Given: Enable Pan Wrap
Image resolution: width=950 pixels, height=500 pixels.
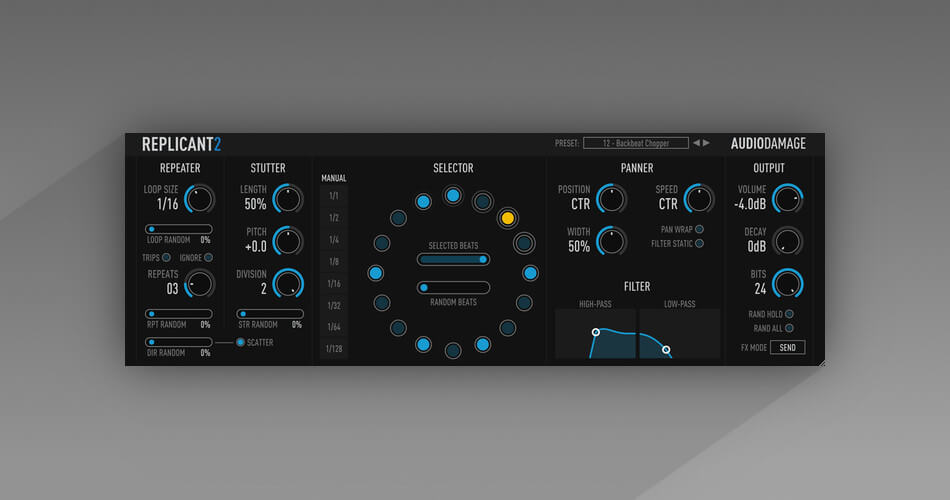Looking at the screenshot, I should 699,229.
